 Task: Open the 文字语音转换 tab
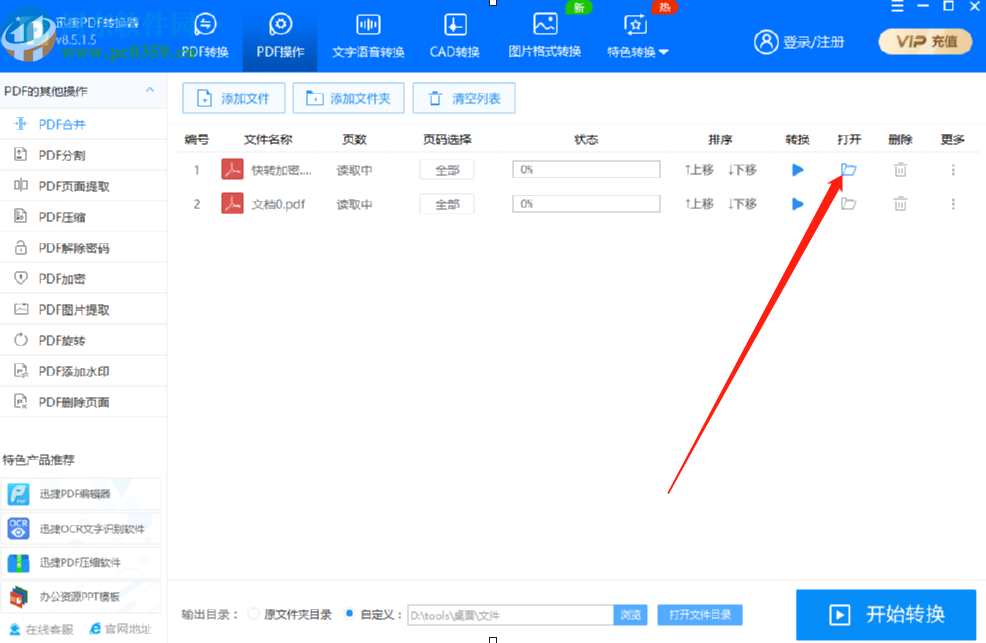369,35
